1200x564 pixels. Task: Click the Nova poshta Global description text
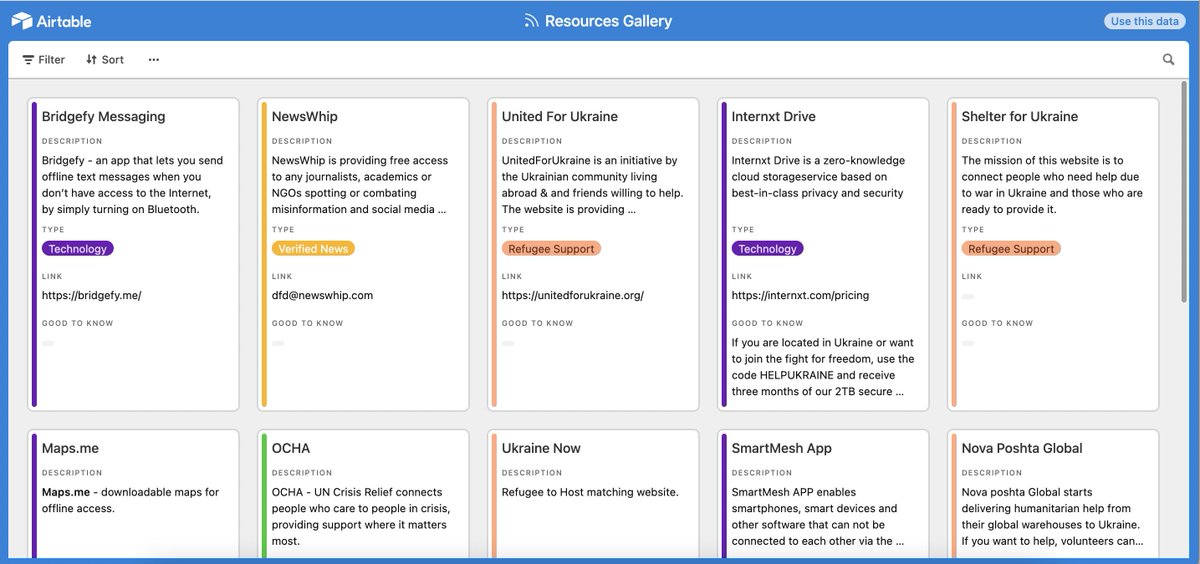[1052, 516]
